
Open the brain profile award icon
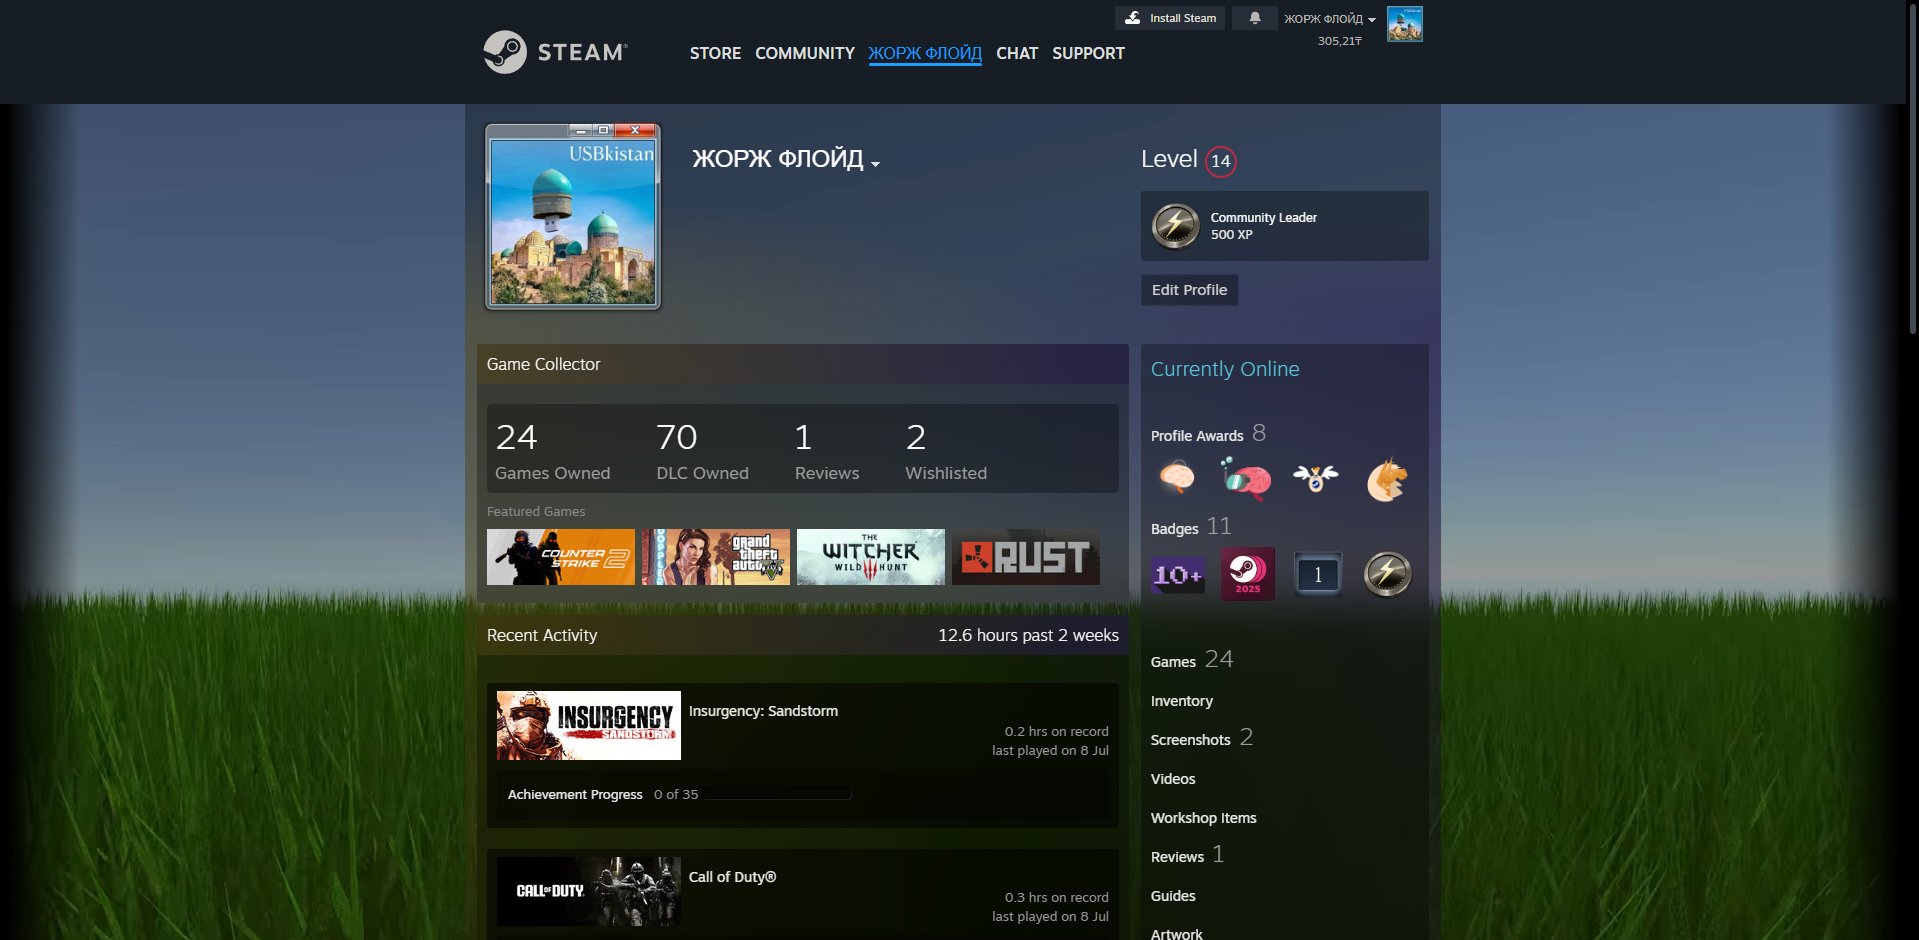[x=1177, y=478]
